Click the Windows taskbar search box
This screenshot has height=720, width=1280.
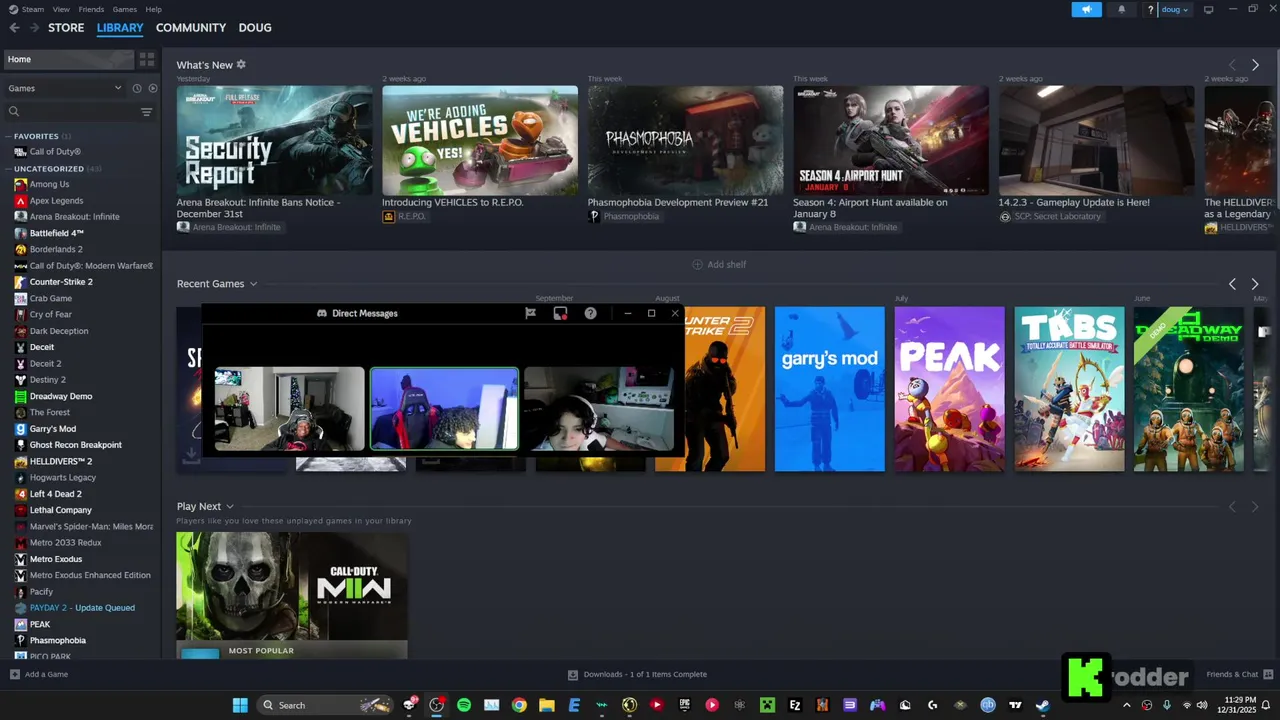coord(326,705)
